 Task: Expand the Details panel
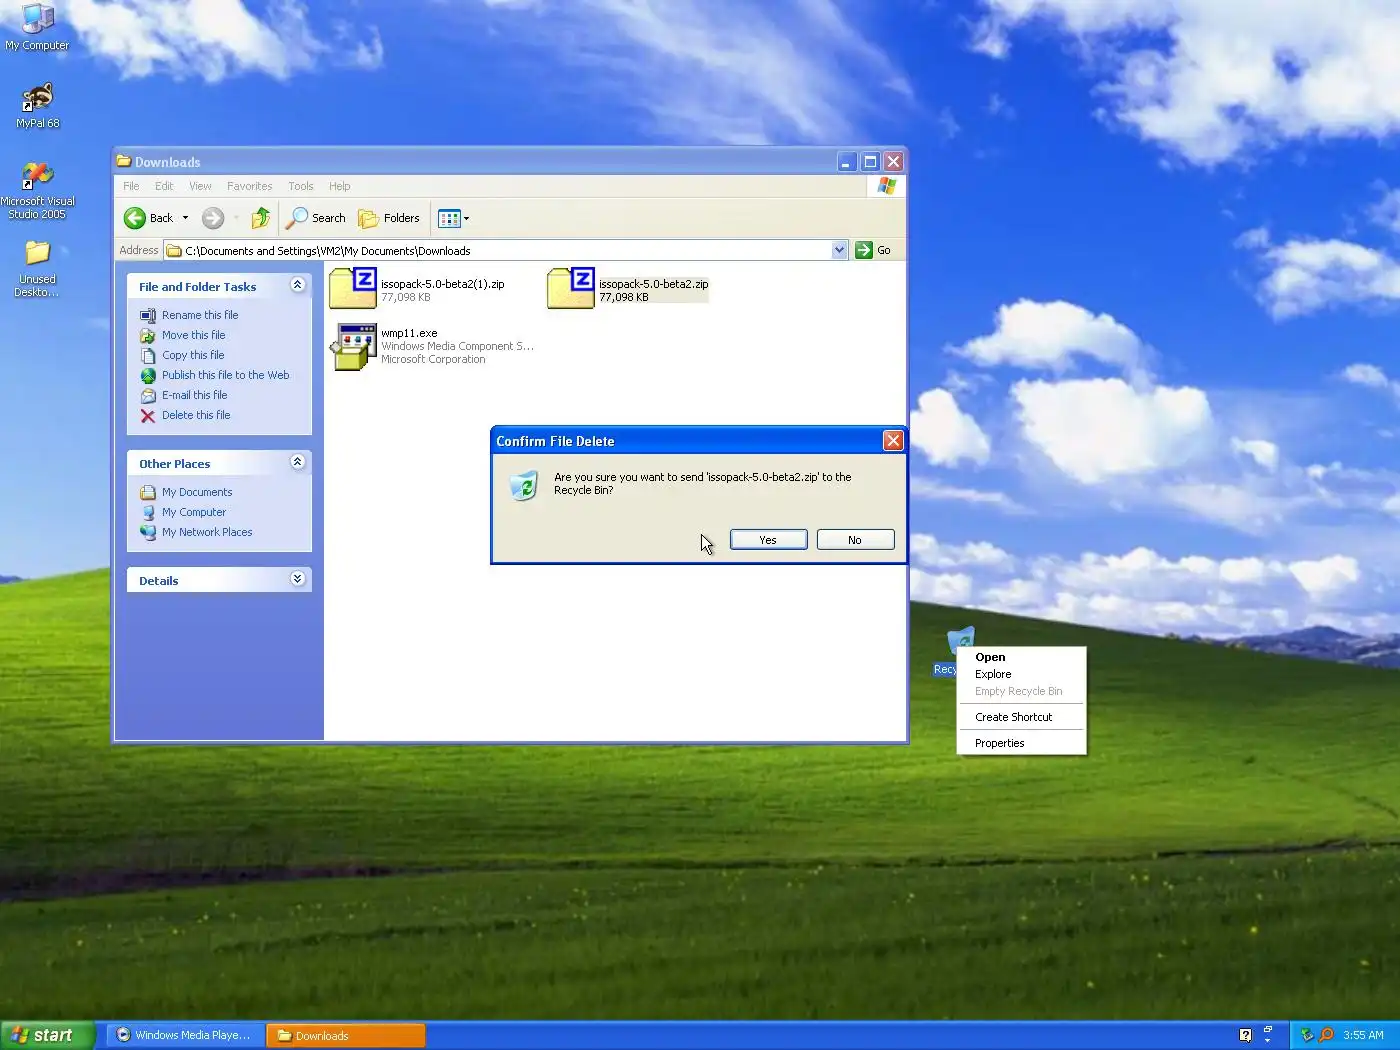[297, 579]
